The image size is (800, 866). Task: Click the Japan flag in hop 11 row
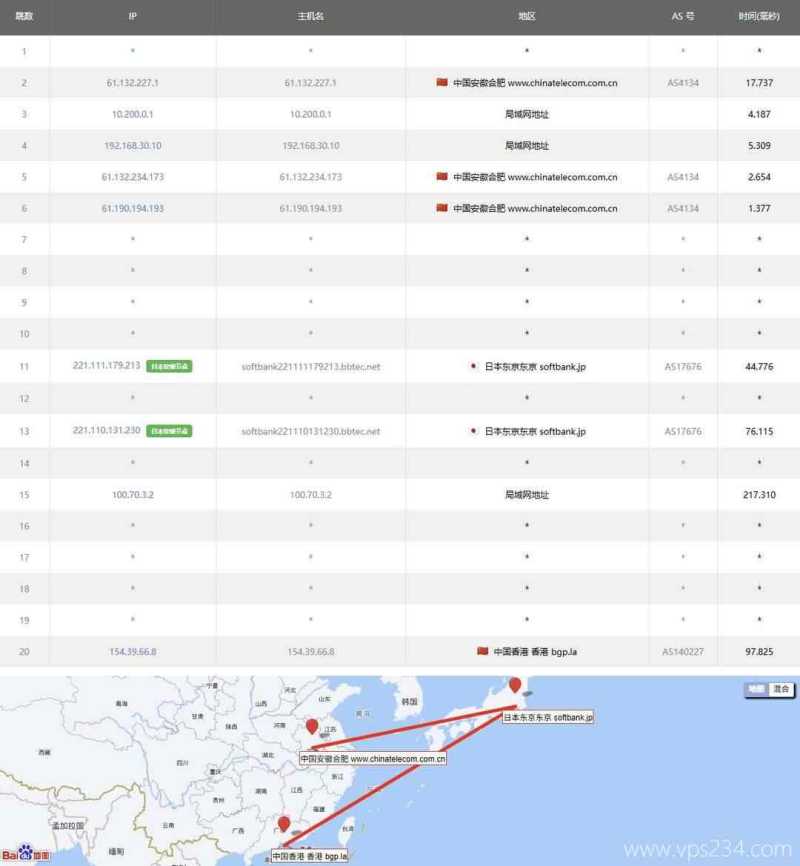point(474,367)
